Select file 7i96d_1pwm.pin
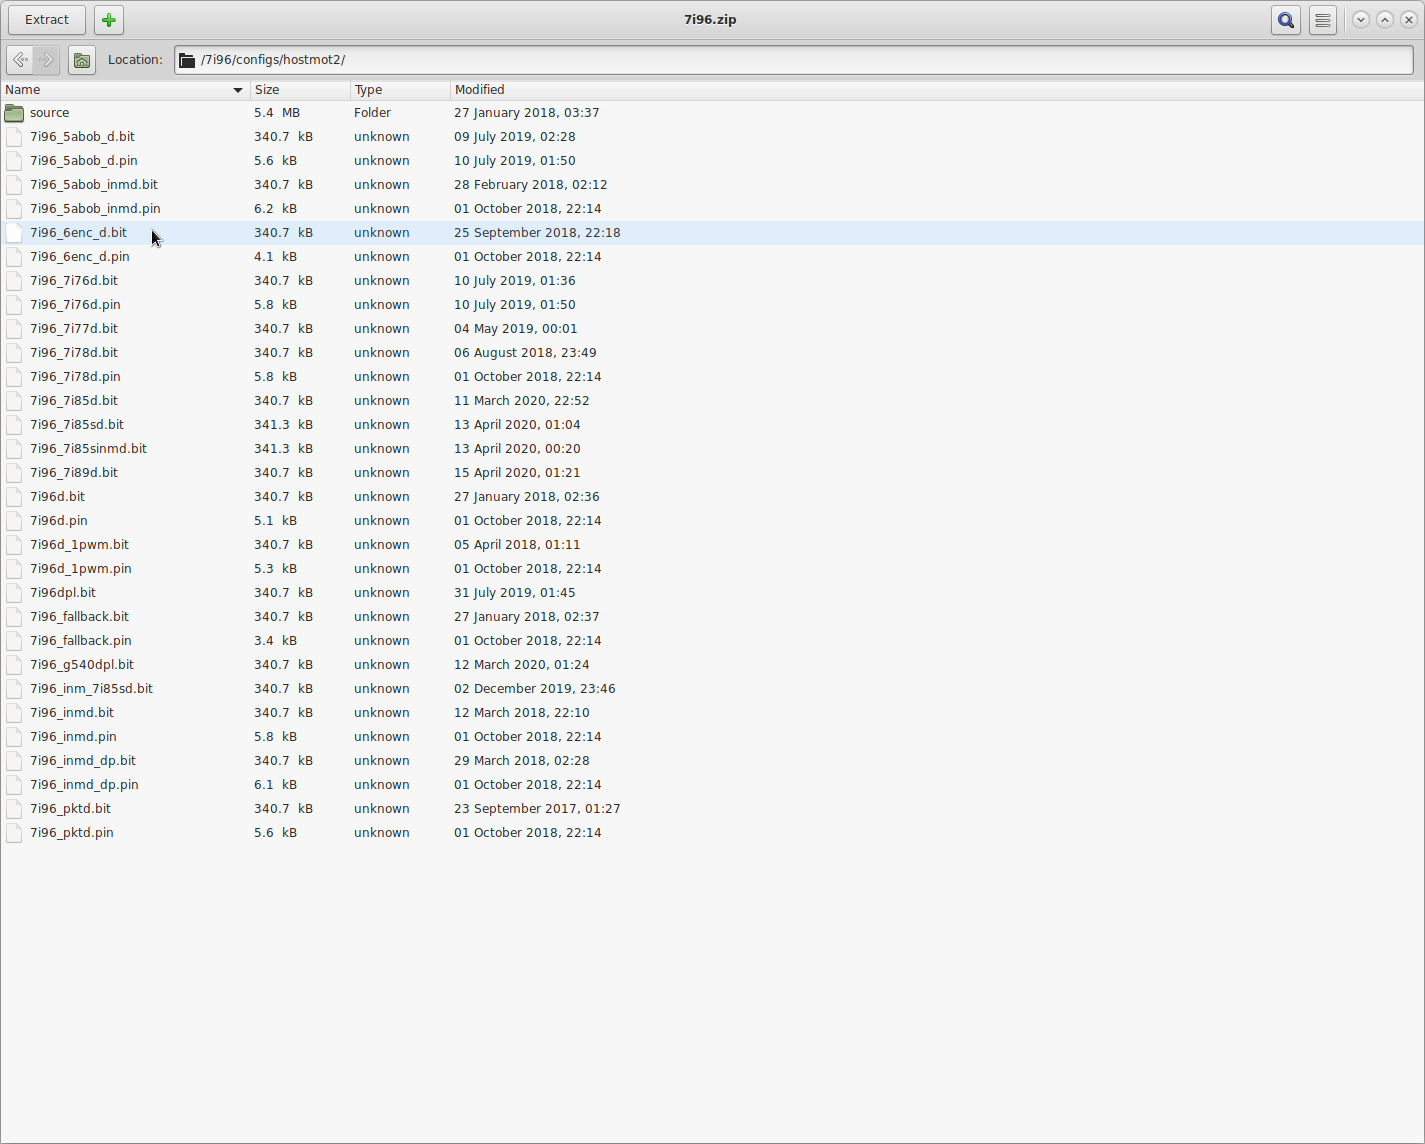Image resolution: width=1425 pixels, height=1144 pixels. tap(81, 569)
